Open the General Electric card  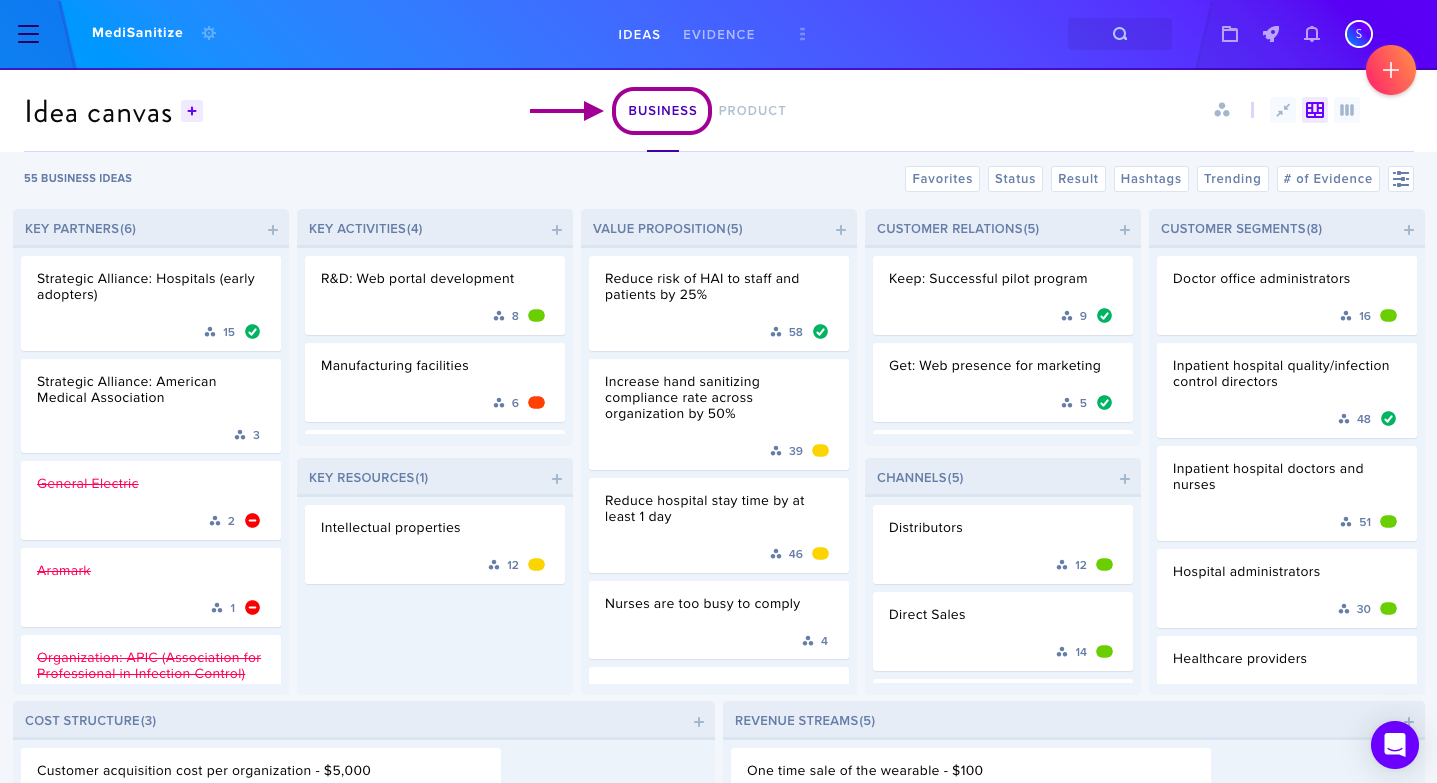pyautogui.click(x=151, y=500)
